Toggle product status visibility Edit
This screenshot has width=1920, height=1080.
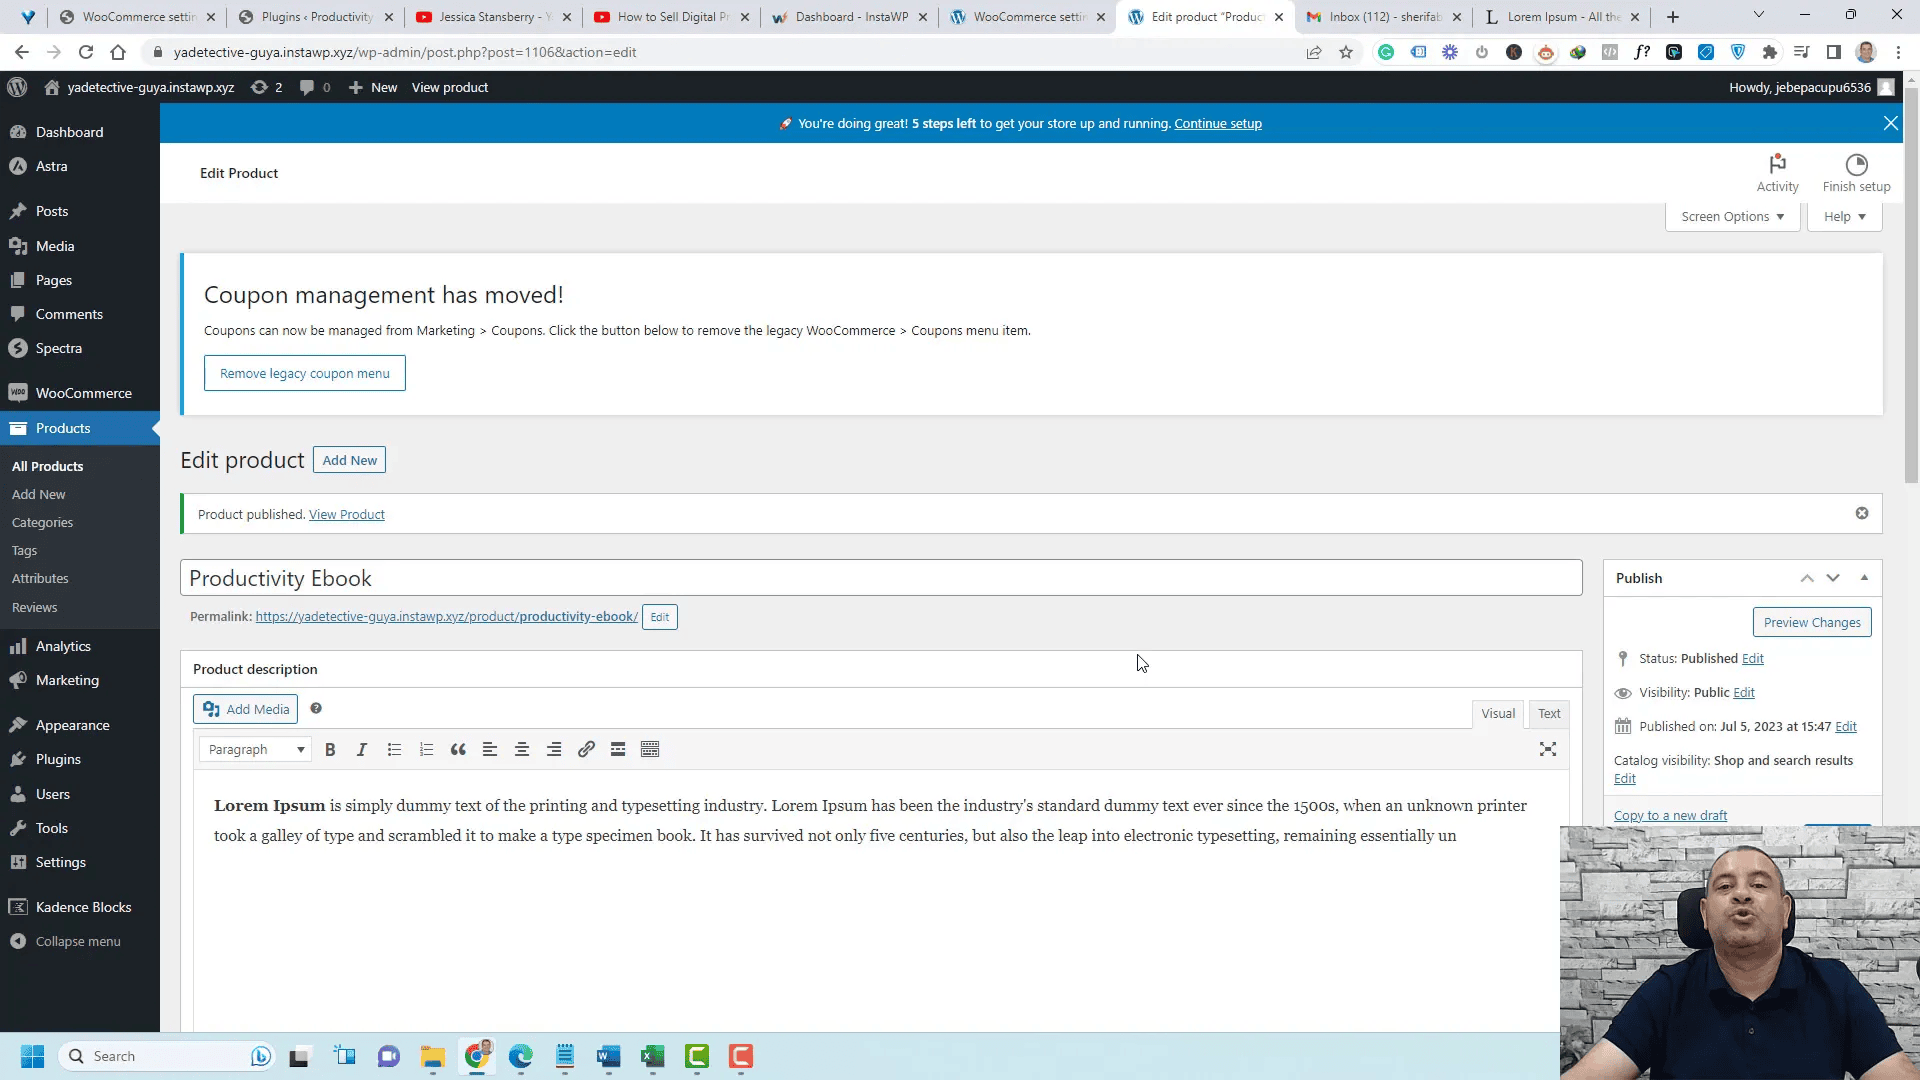pos(1745,692)
